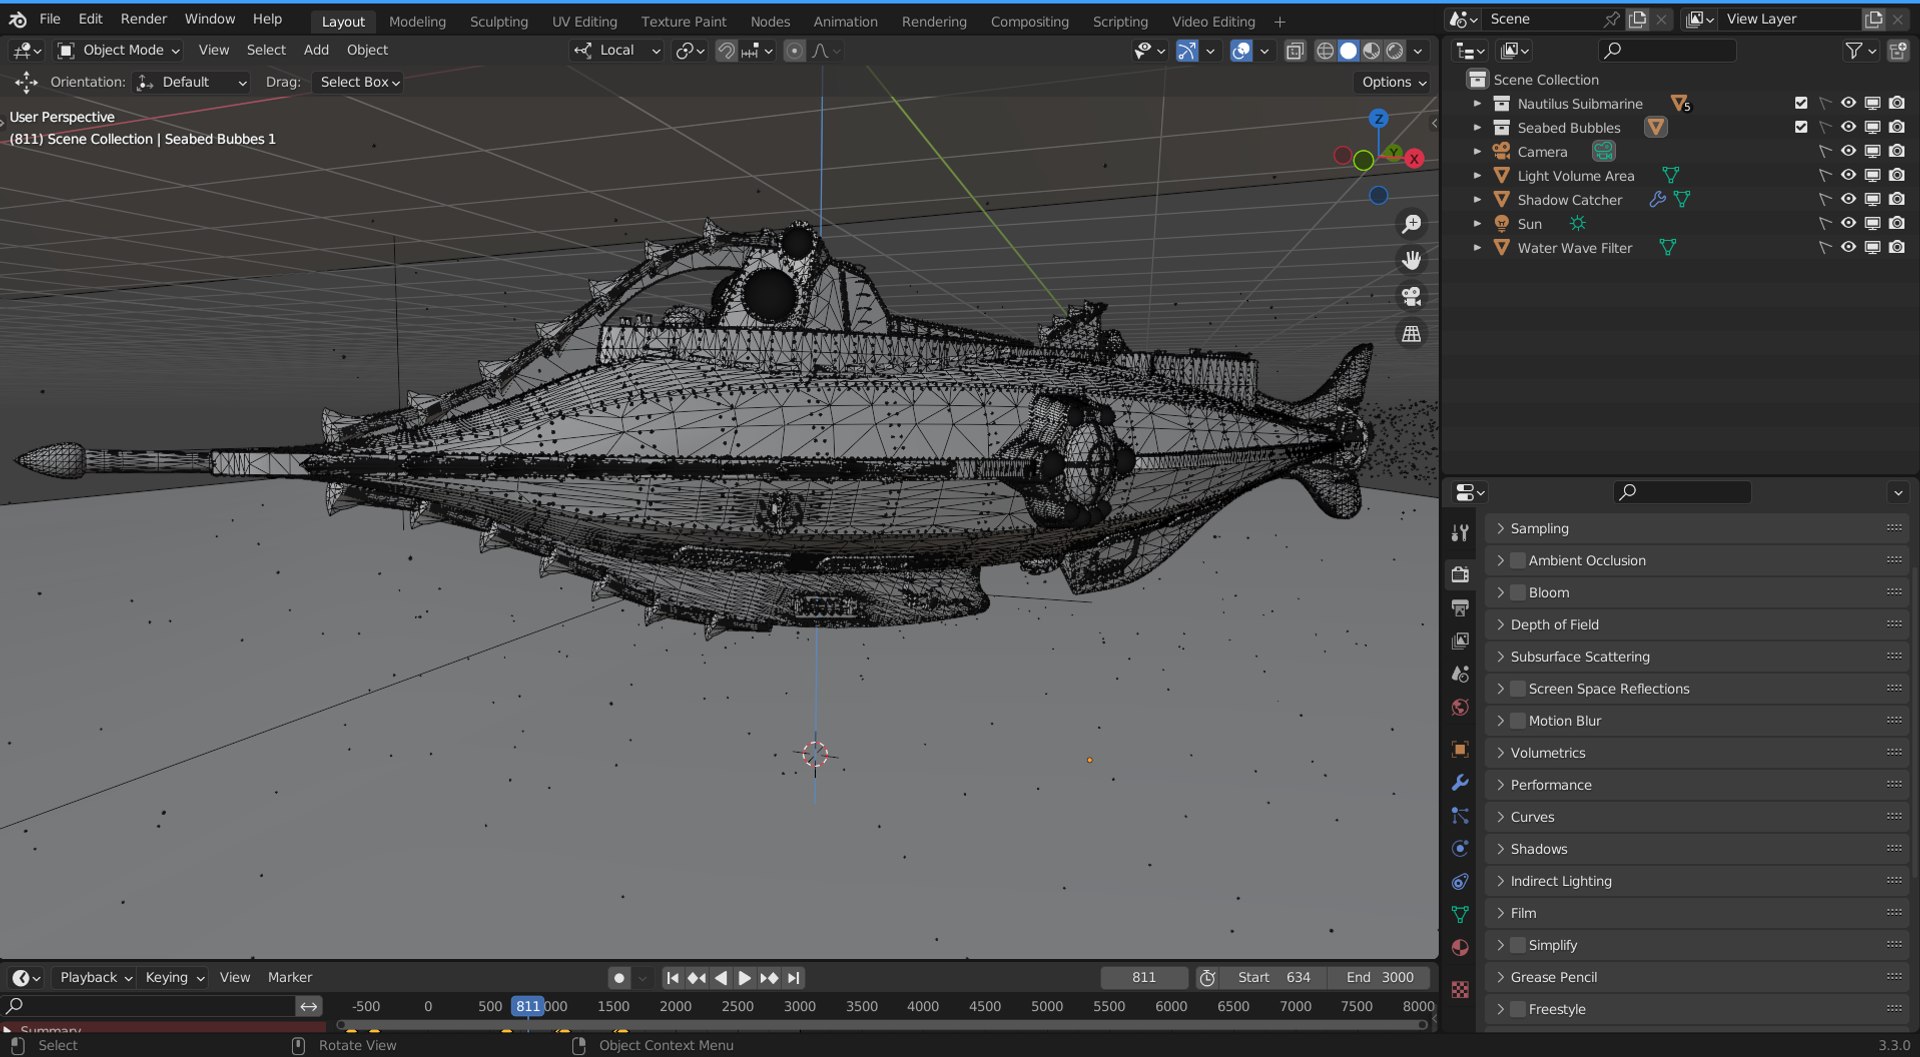Open Material properties sphere icon
The width and height of the screenshot is (1920, 1057).
(x=1460, y=947)
